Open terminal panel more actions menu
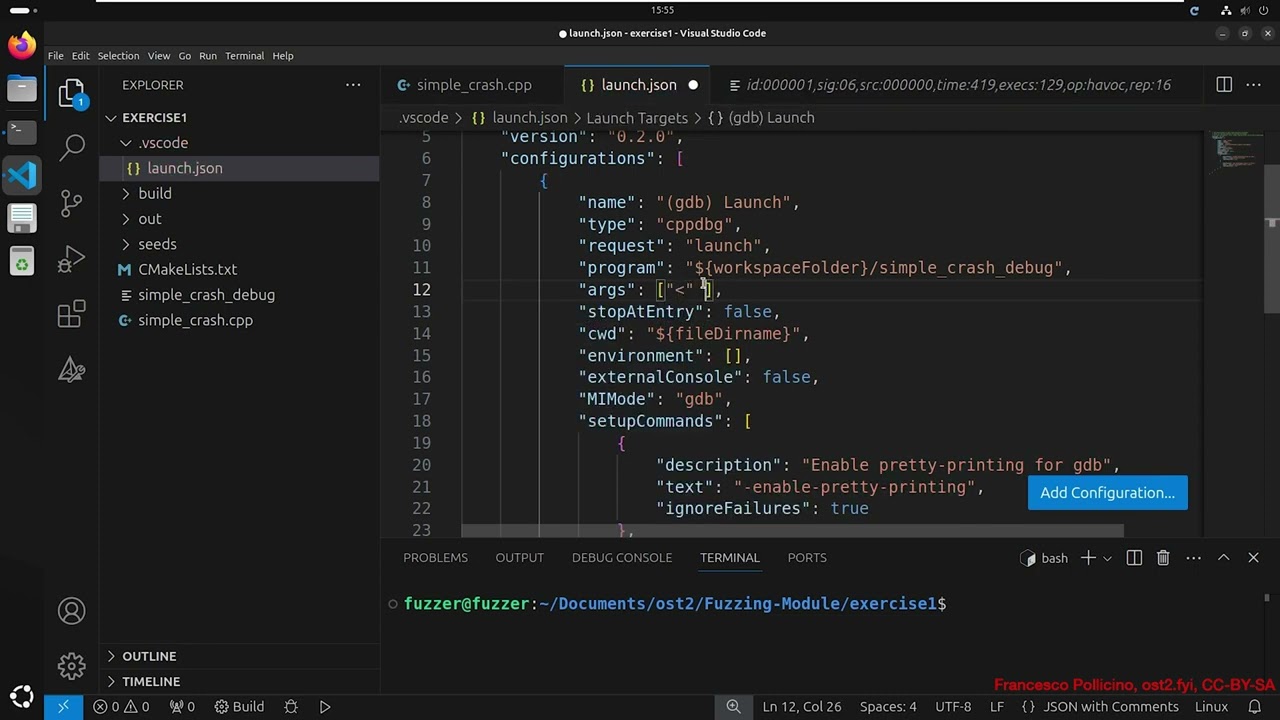Viewport: 1280px width, 720px height. click(1193, 558)
